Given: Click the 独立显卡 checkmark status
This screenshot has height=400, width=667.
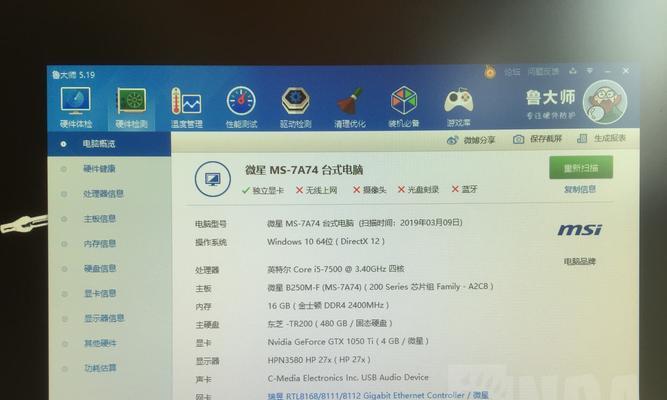Looking at the screenshot, I should click(x=262, y=190).
